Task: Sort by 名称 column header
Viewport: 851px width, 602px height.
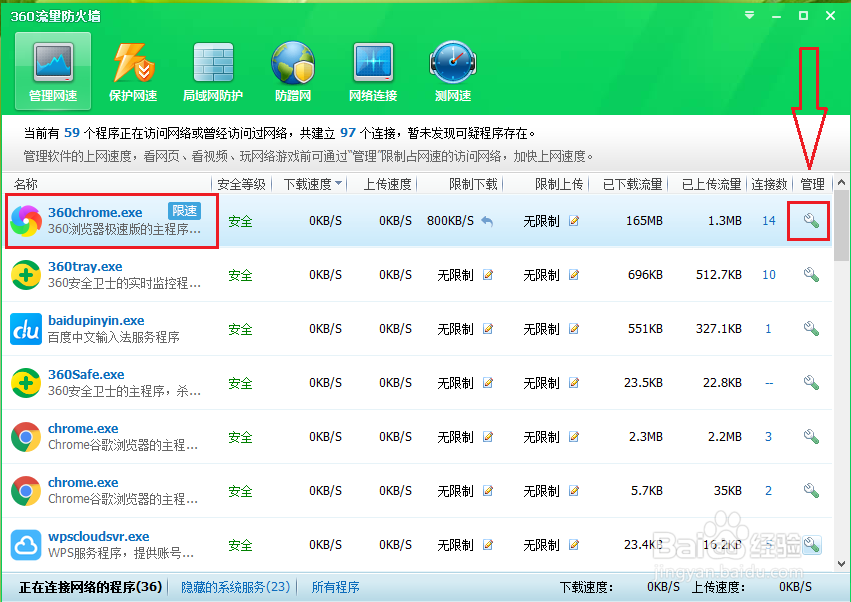Action: pos(26,184)
